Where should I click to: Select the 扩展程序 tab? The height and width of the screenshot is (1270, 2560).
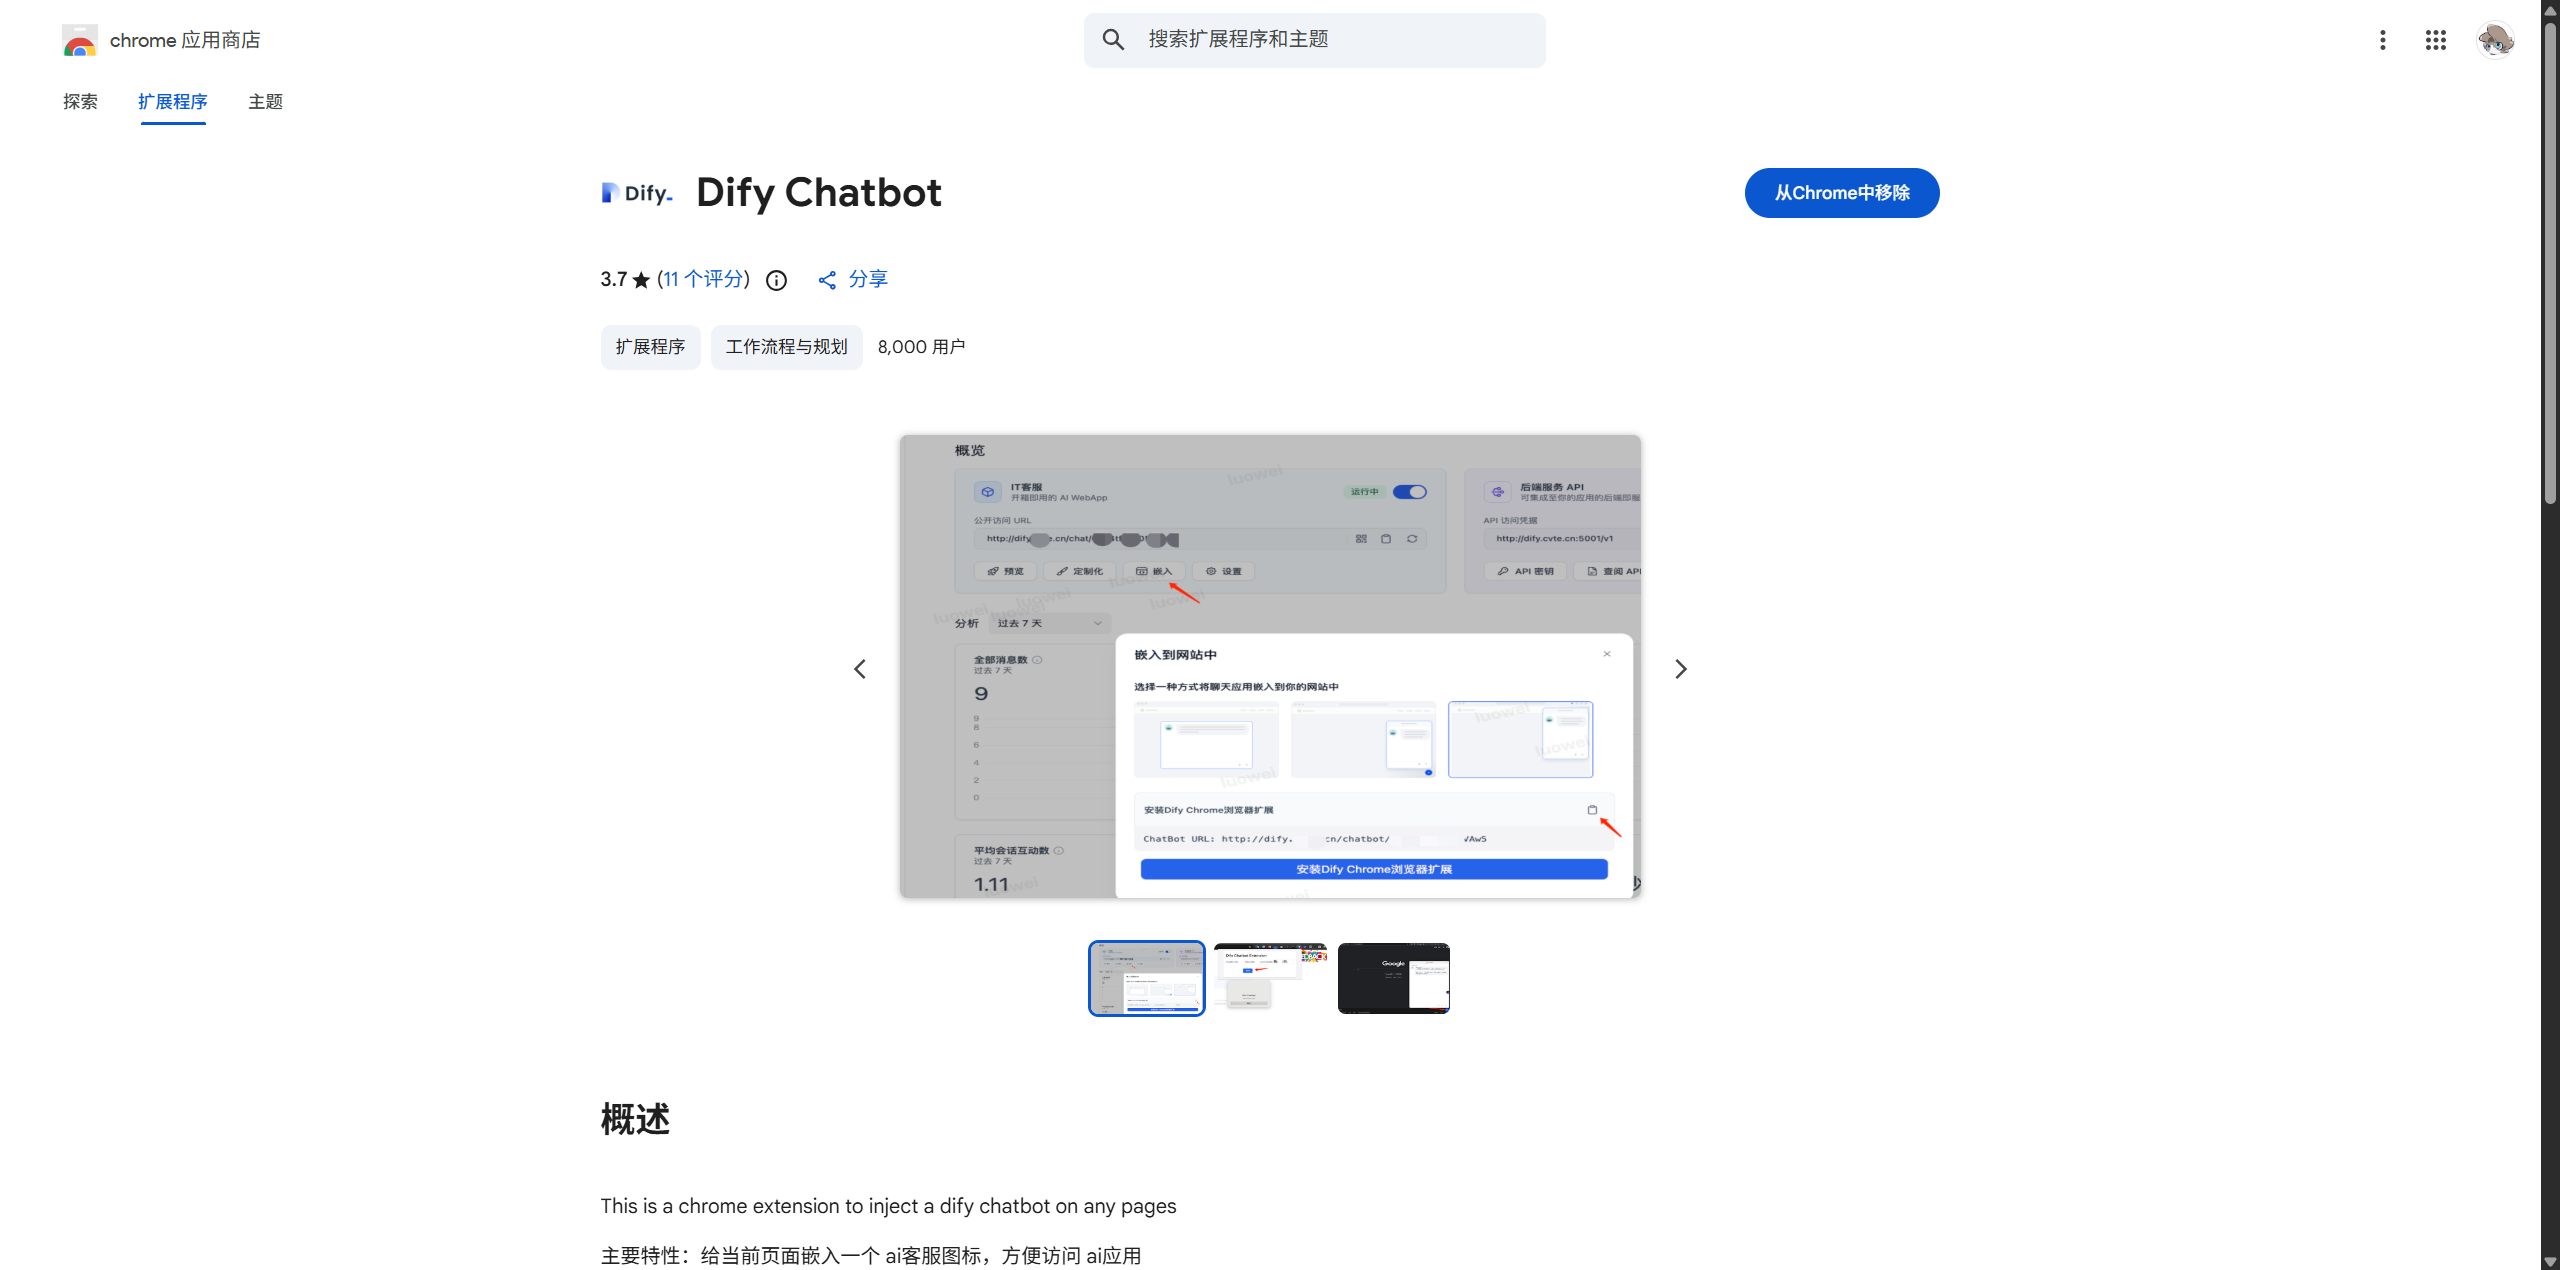[x=173, y=102]
